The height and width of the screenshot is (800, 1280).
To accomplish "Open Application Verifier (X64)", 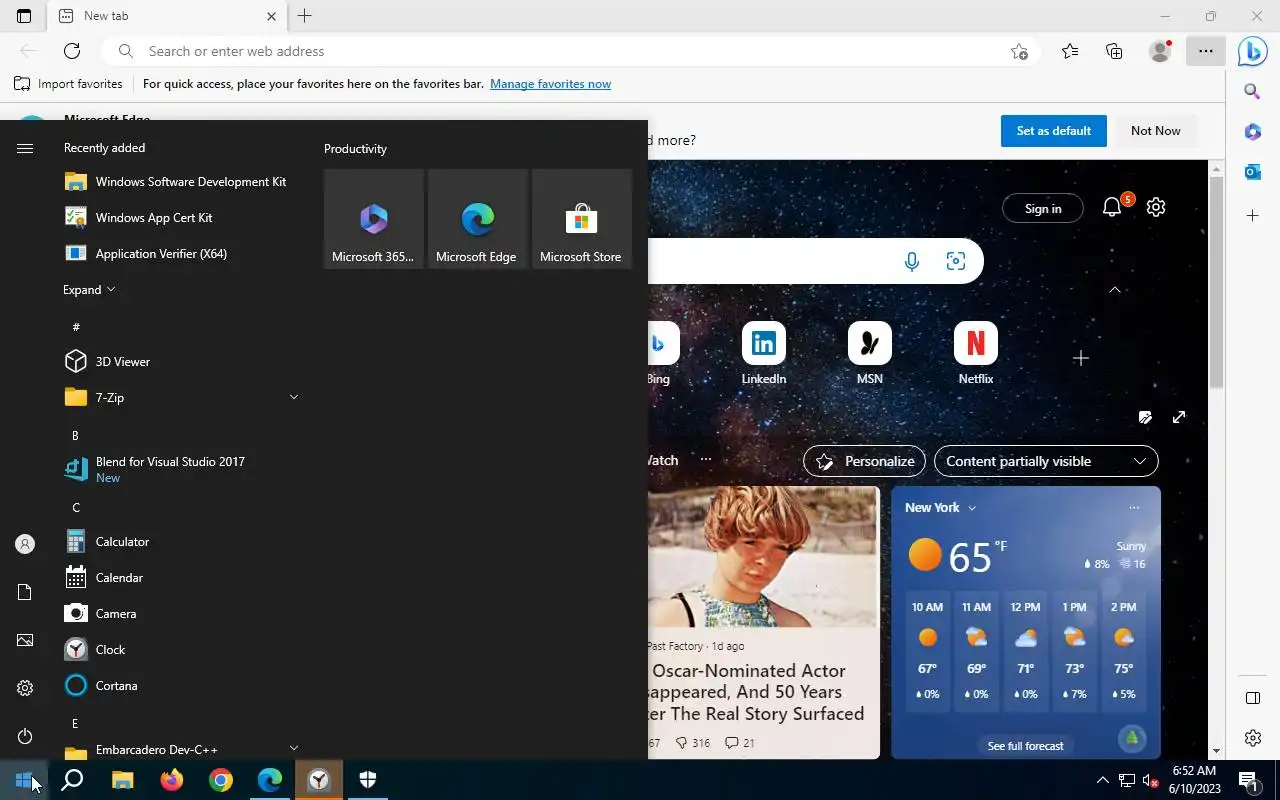I will click(182, 254).
